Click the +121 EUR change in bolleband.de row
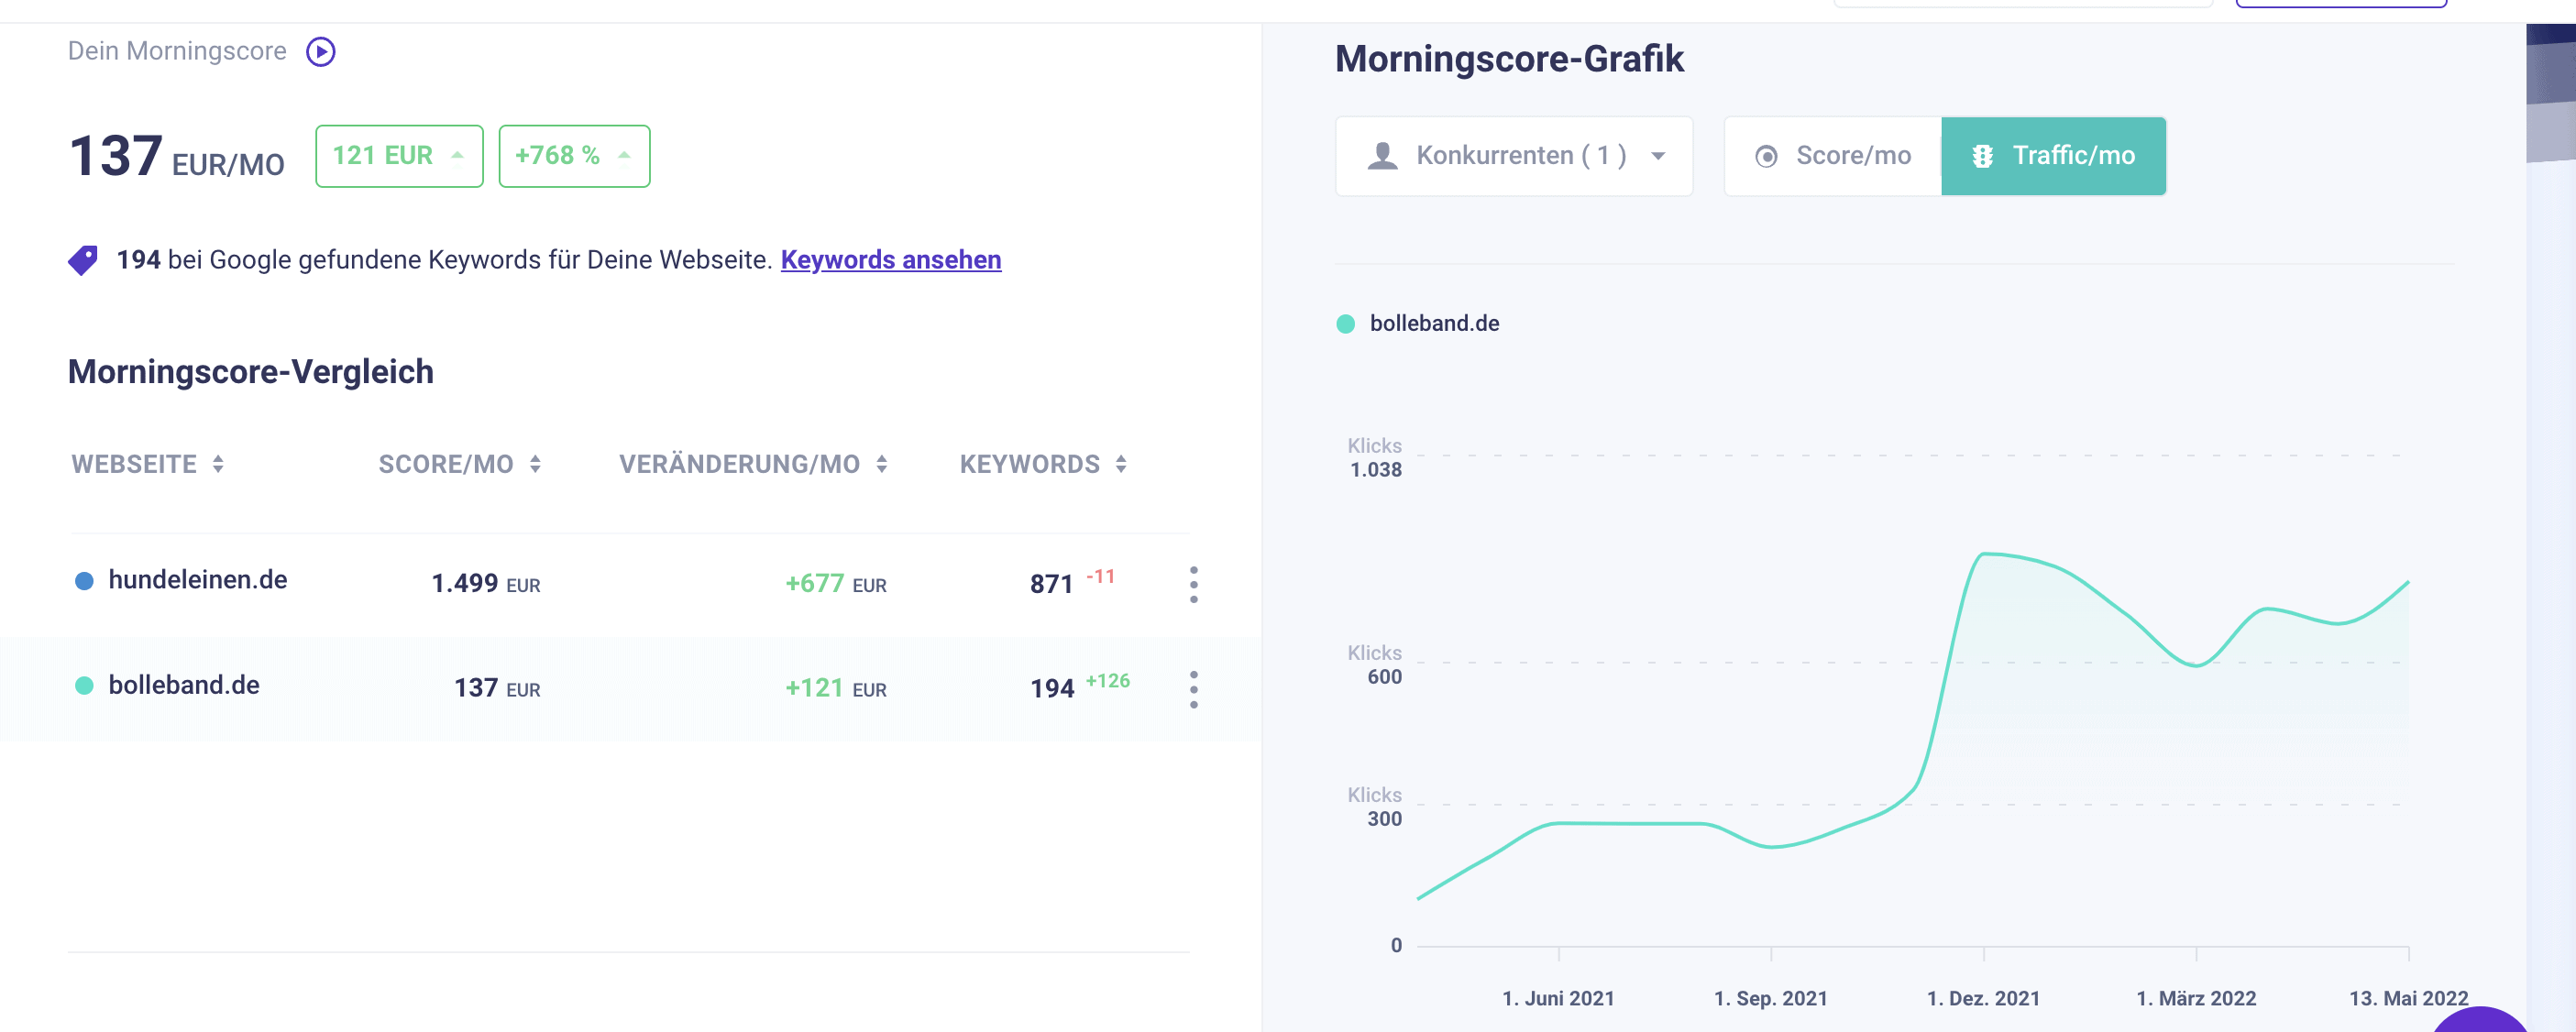The image size is (2576, 1032). pos(835,688)
